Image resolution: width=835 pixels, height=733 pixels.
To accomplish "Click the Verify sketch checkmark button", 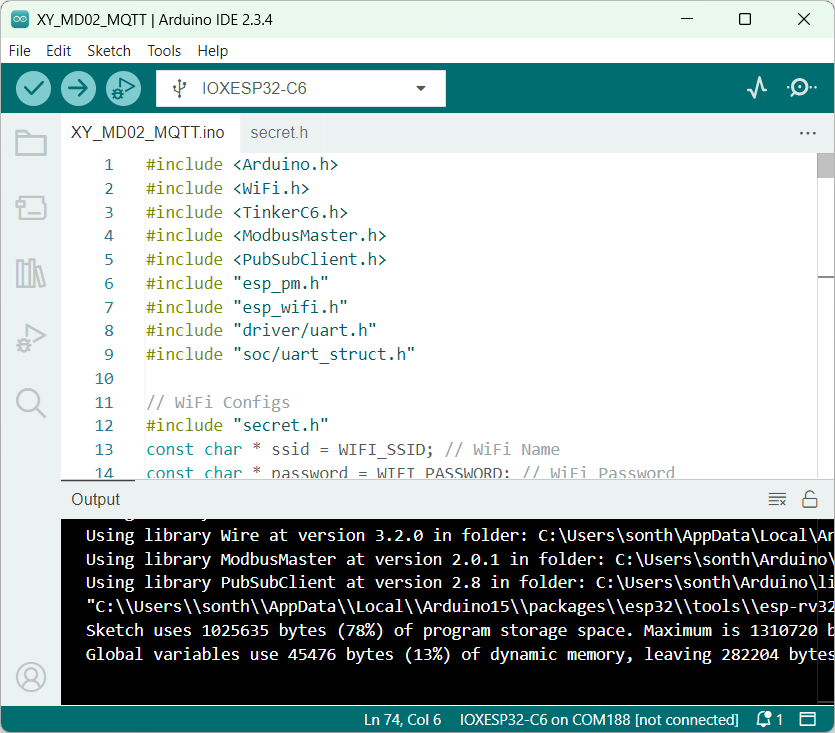I will 33,88.
